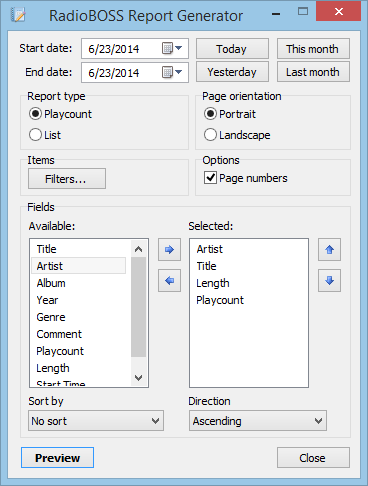Close the window with red X
This screenshot has width=368, height=486.
point(339,12)
